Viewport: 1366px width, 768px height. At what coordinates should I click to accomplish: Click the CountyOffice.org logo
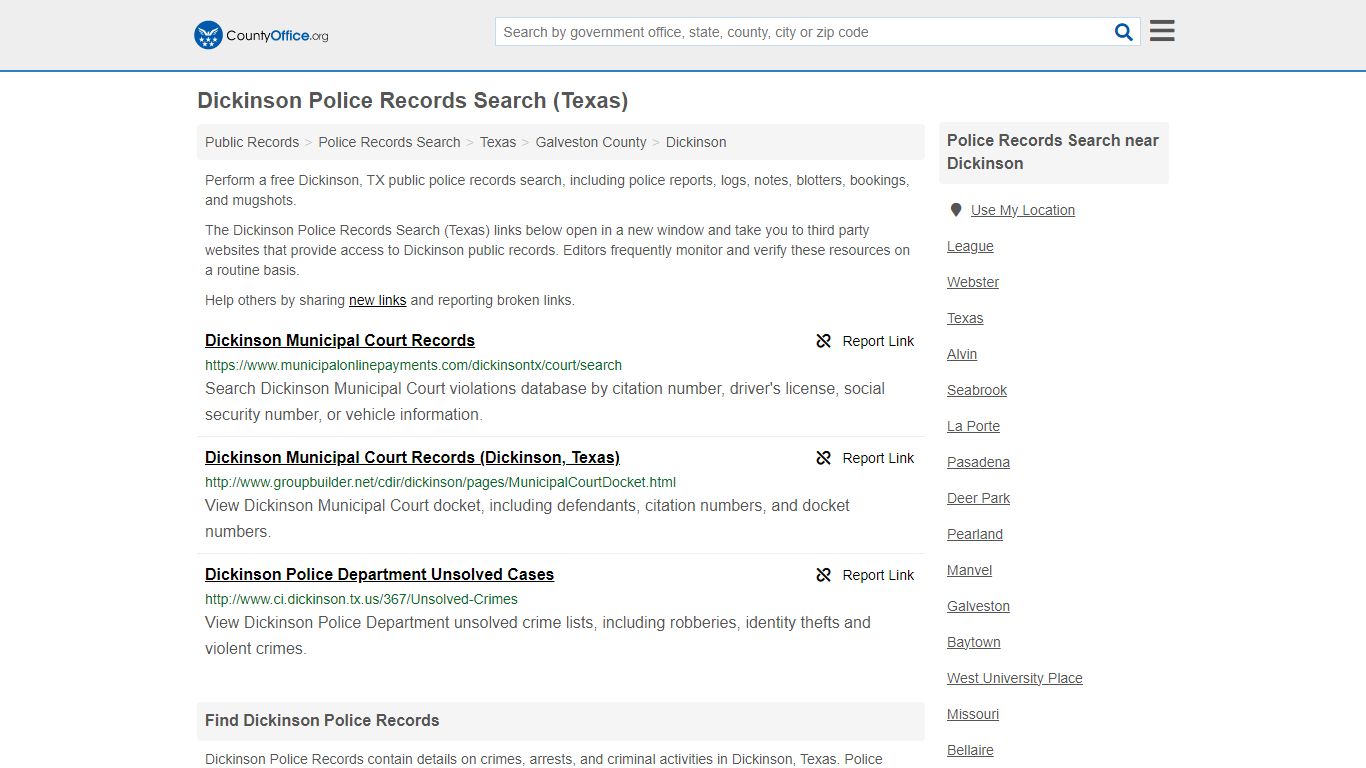click(x=261, y=35)
